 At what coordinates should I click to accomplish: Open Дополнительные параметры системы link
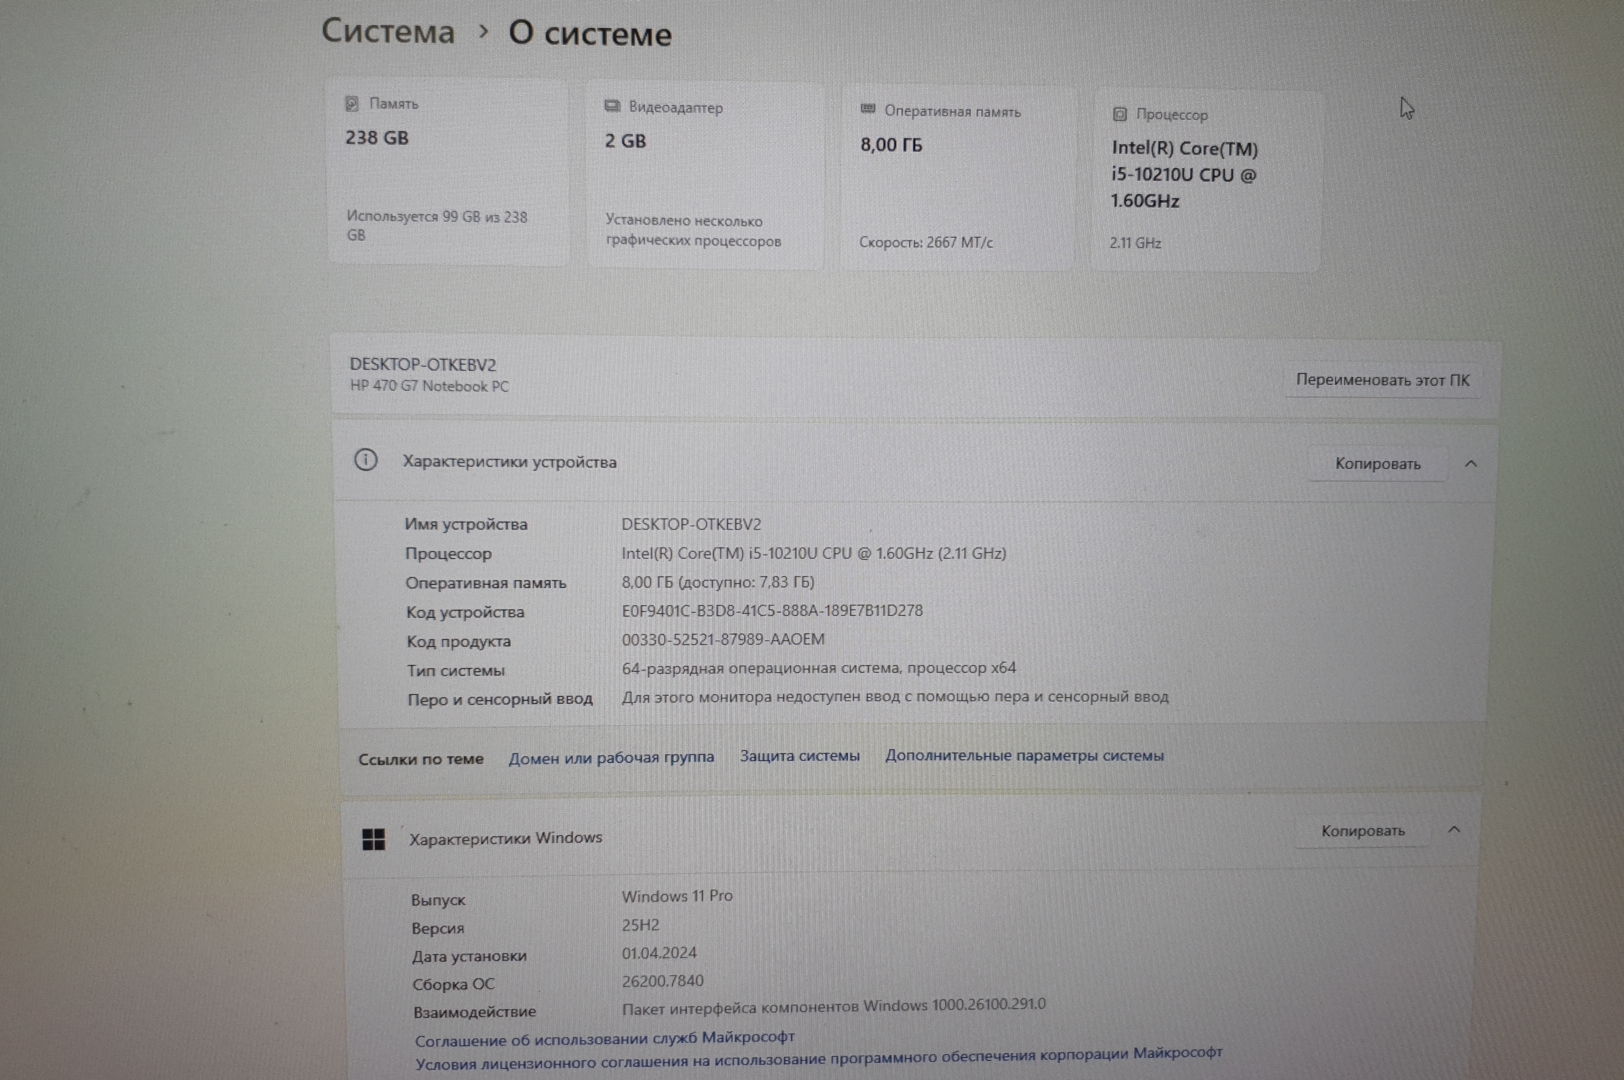tap(1024, 755)
